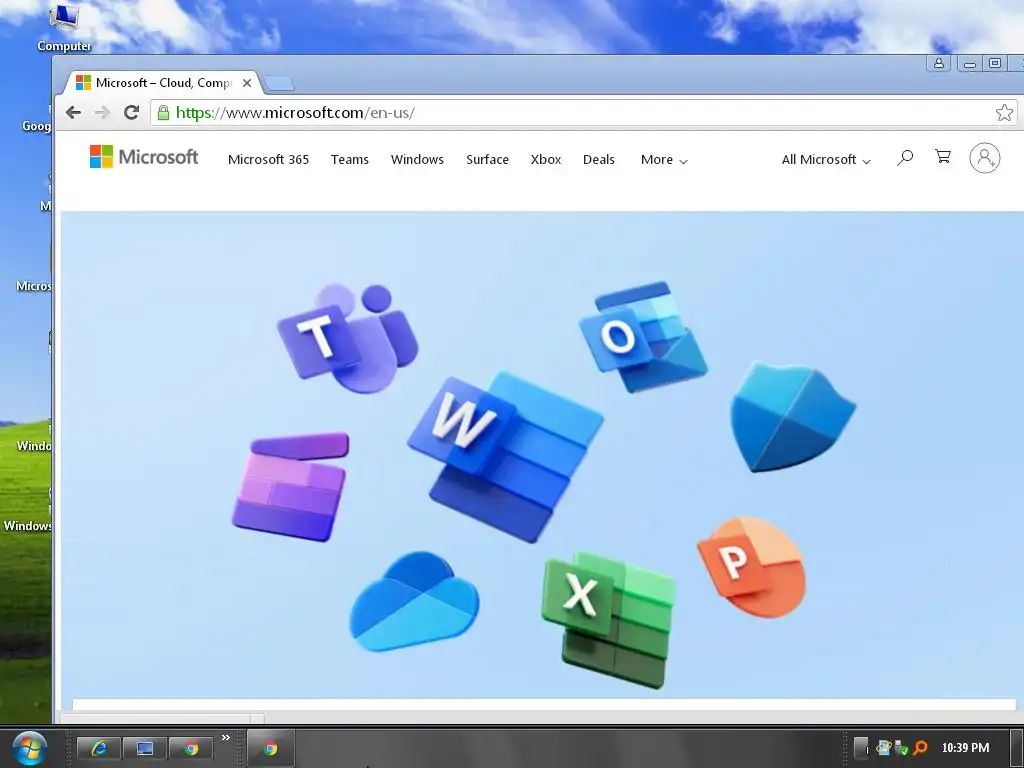
Task: Launch Internet Explorer from the quick launch bar
Action: coord(99,748)
